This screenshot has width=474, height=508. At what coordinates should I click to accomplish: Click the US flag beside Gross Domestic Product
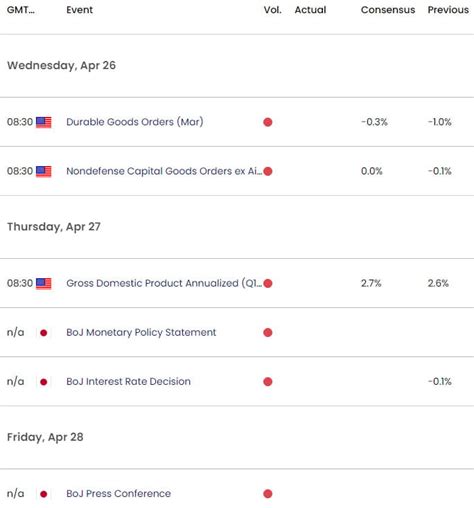click(44, 284)
